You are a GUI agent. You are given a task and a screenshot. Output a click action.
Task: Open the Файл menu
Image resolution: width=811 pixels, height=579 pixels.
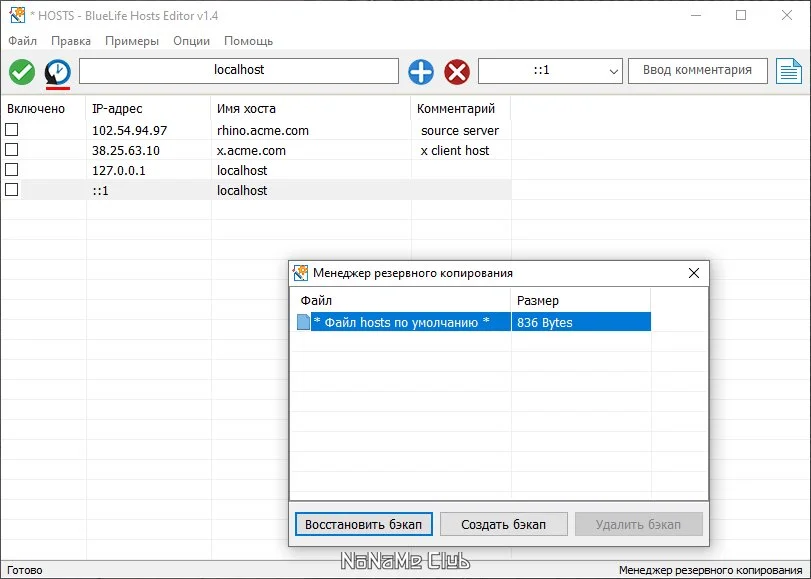(x=22, y=41)
